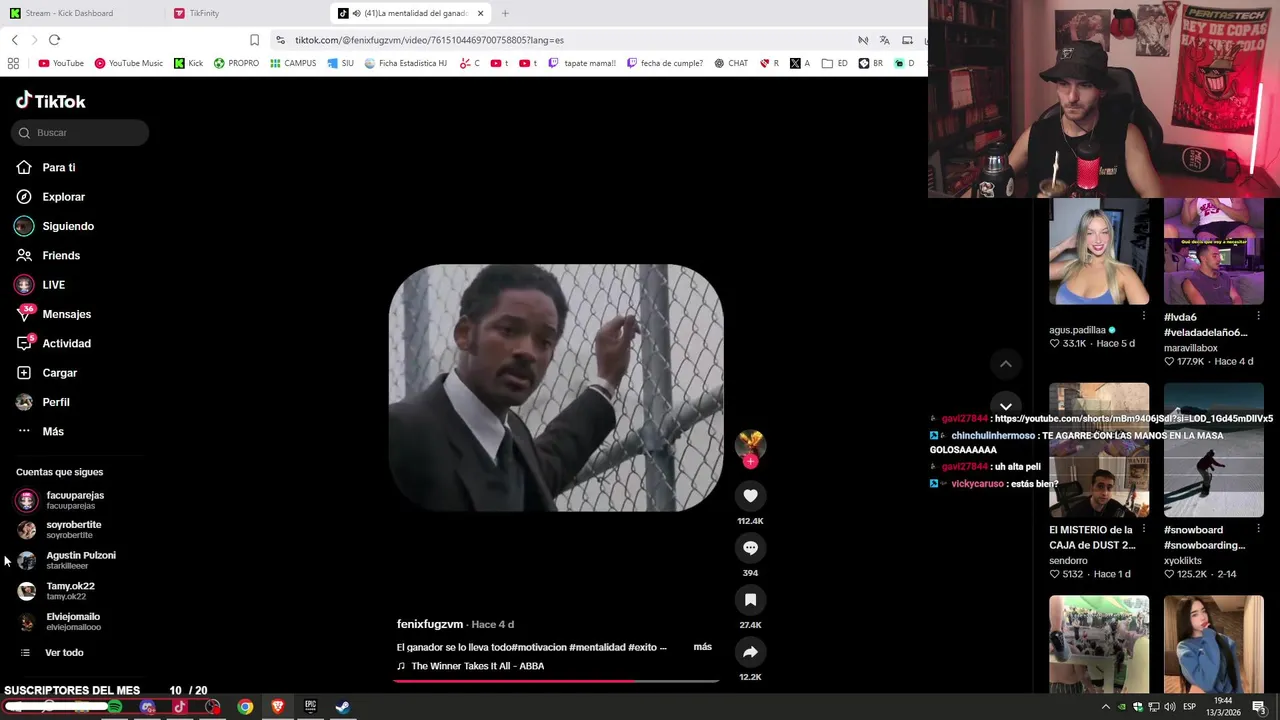Save the video with the bookmark icon
Screen dimensions: 1280x720
click(750, 600)
